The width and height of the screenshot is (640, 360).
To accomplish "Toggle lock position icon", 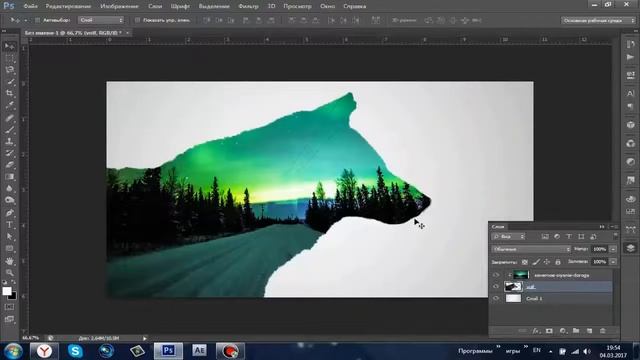I will (x=547, y=262).
